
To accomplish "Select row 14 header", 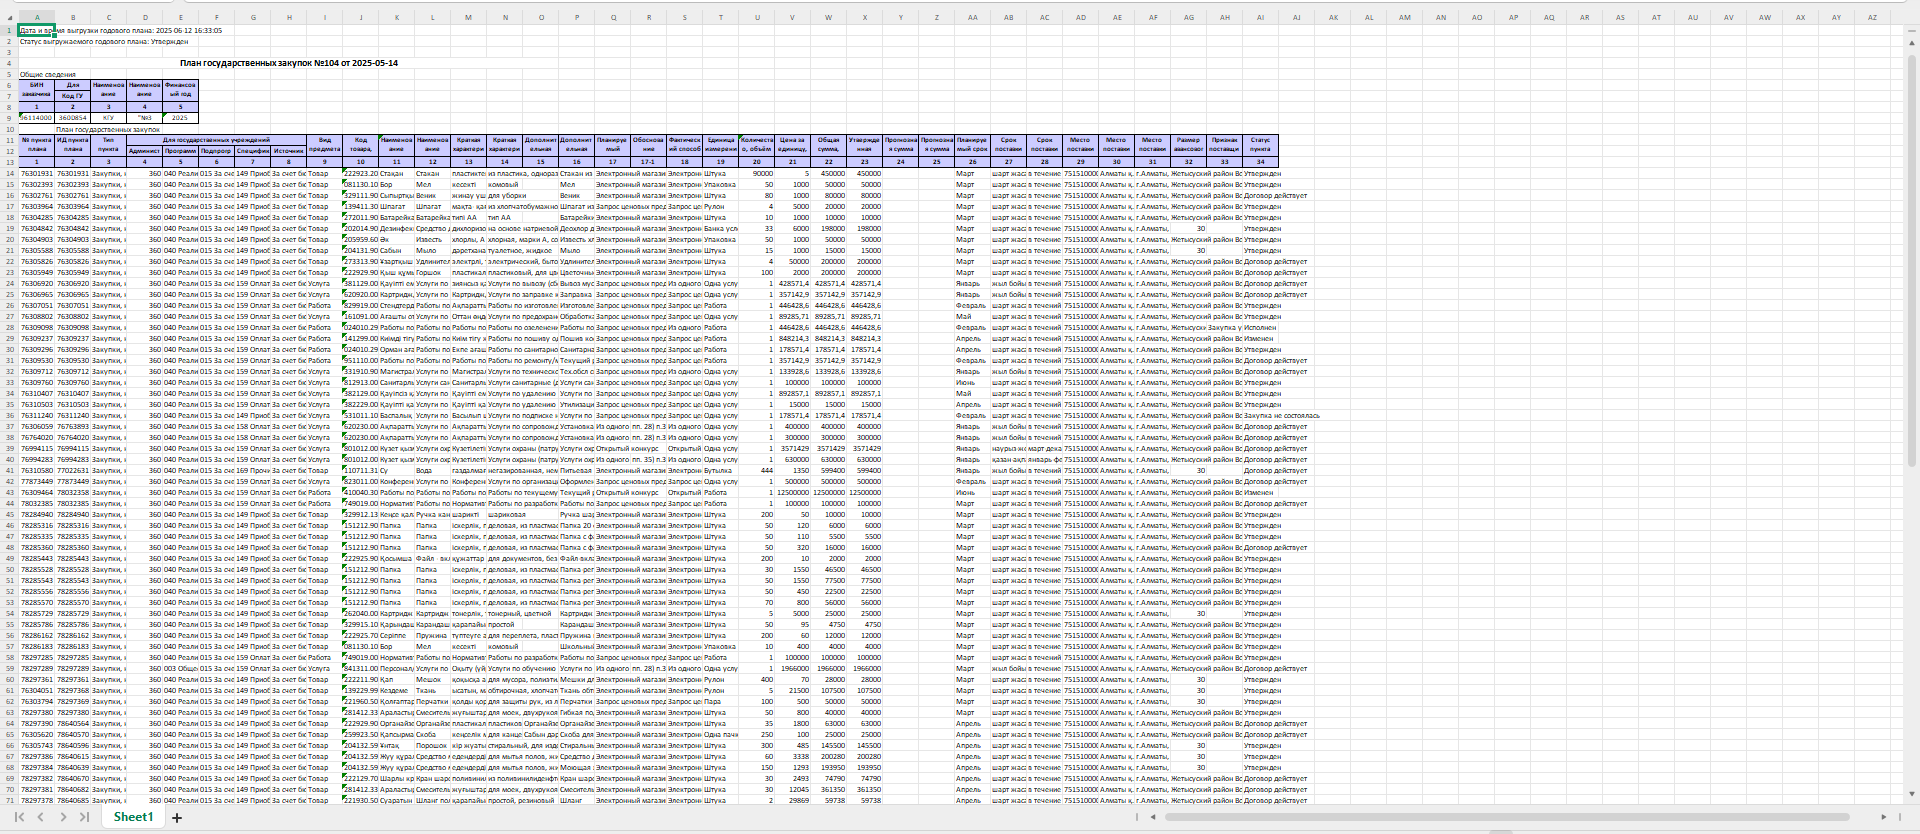I will click(9, 174).
